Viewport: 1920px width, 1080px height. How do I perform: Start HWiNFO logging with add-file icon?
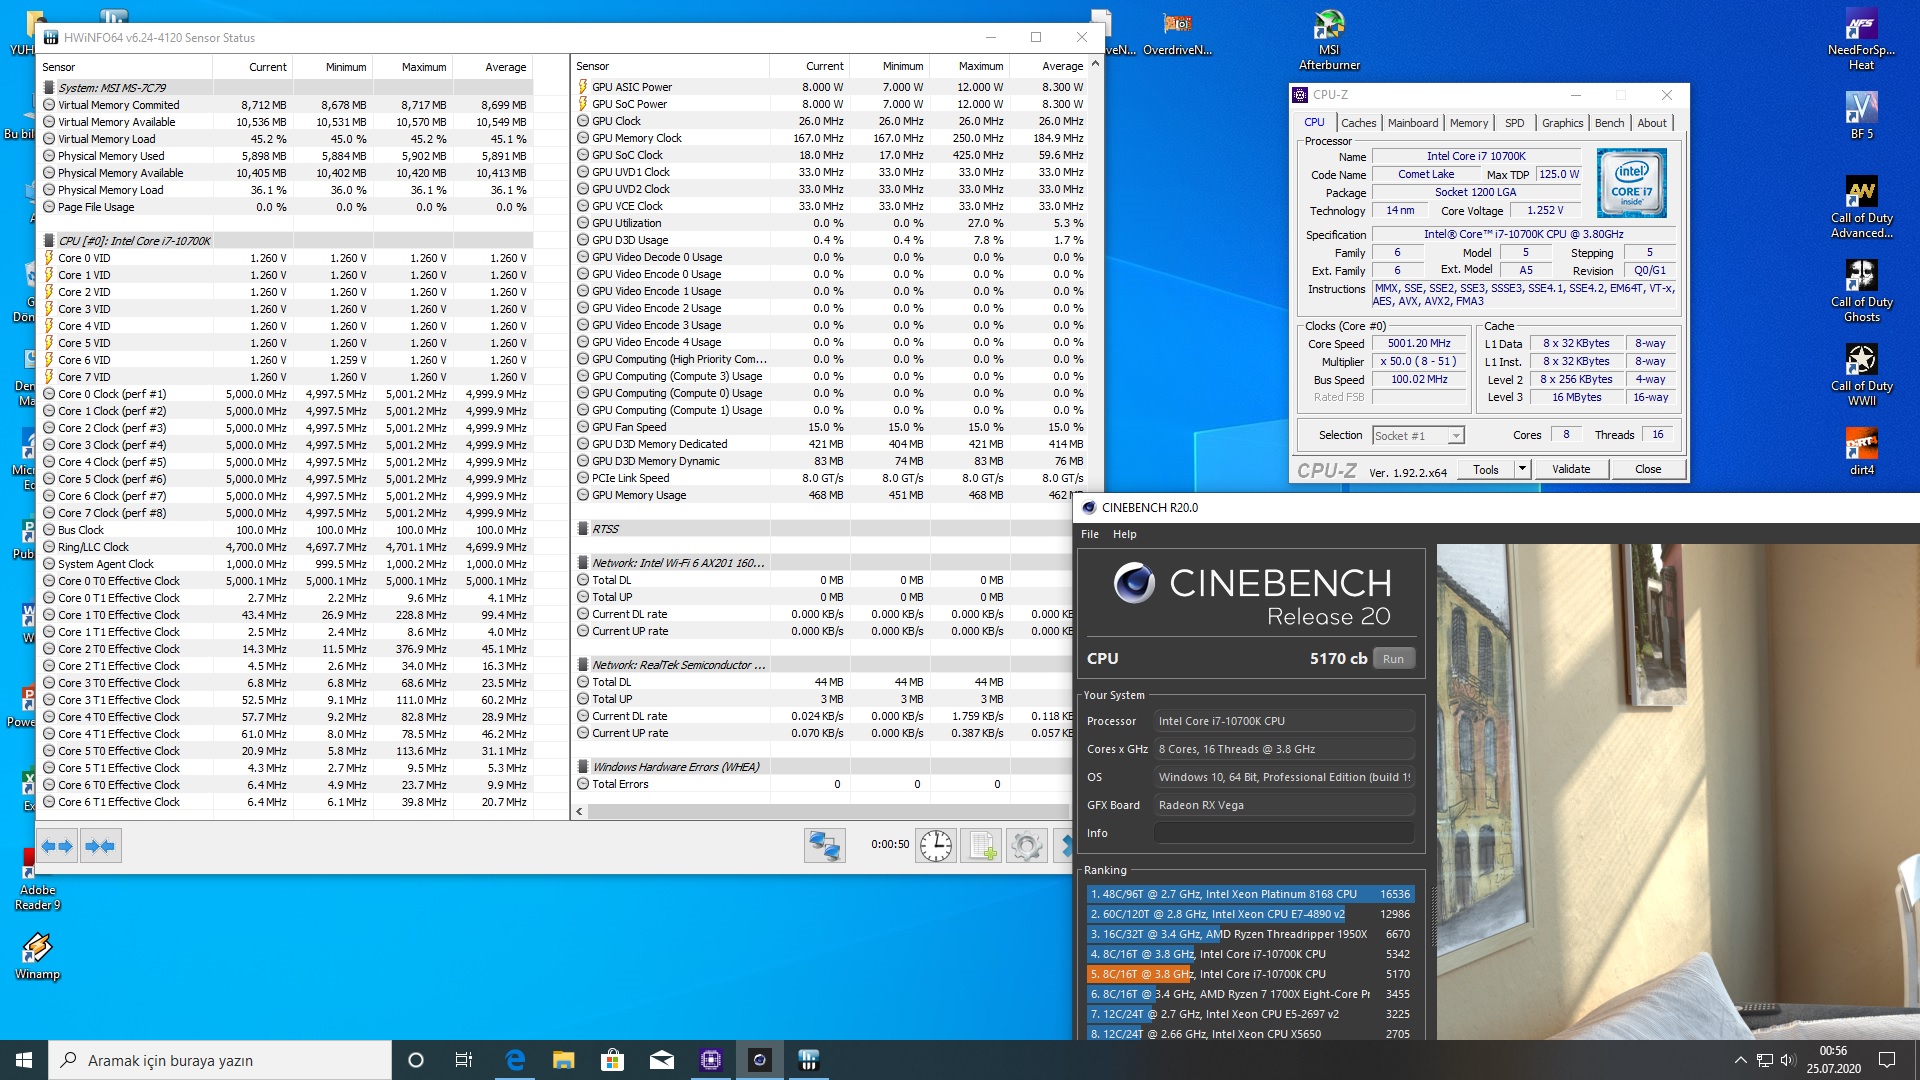pyautogui.click(x=981, y=846)
